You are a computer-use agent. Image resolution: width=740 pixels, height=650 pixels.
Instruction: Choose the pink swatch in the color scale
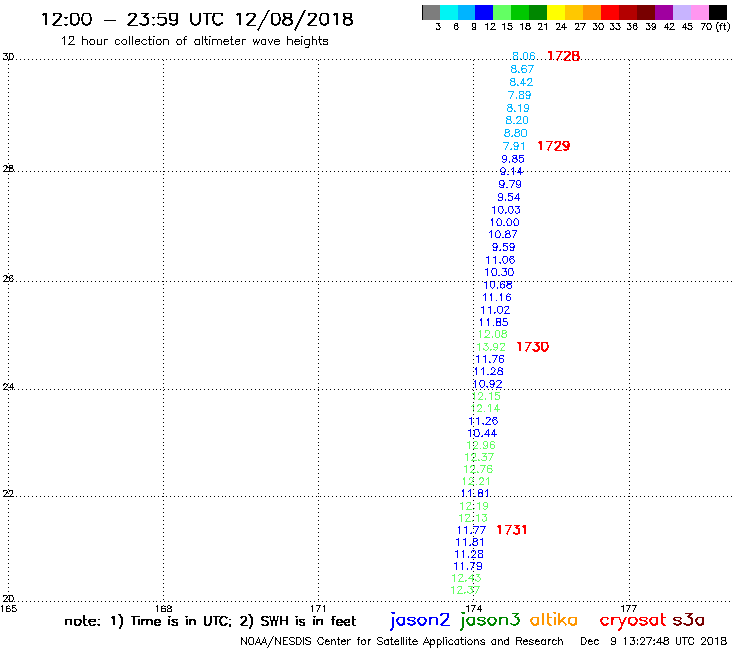pyautogui.click(x=700, y=13)
